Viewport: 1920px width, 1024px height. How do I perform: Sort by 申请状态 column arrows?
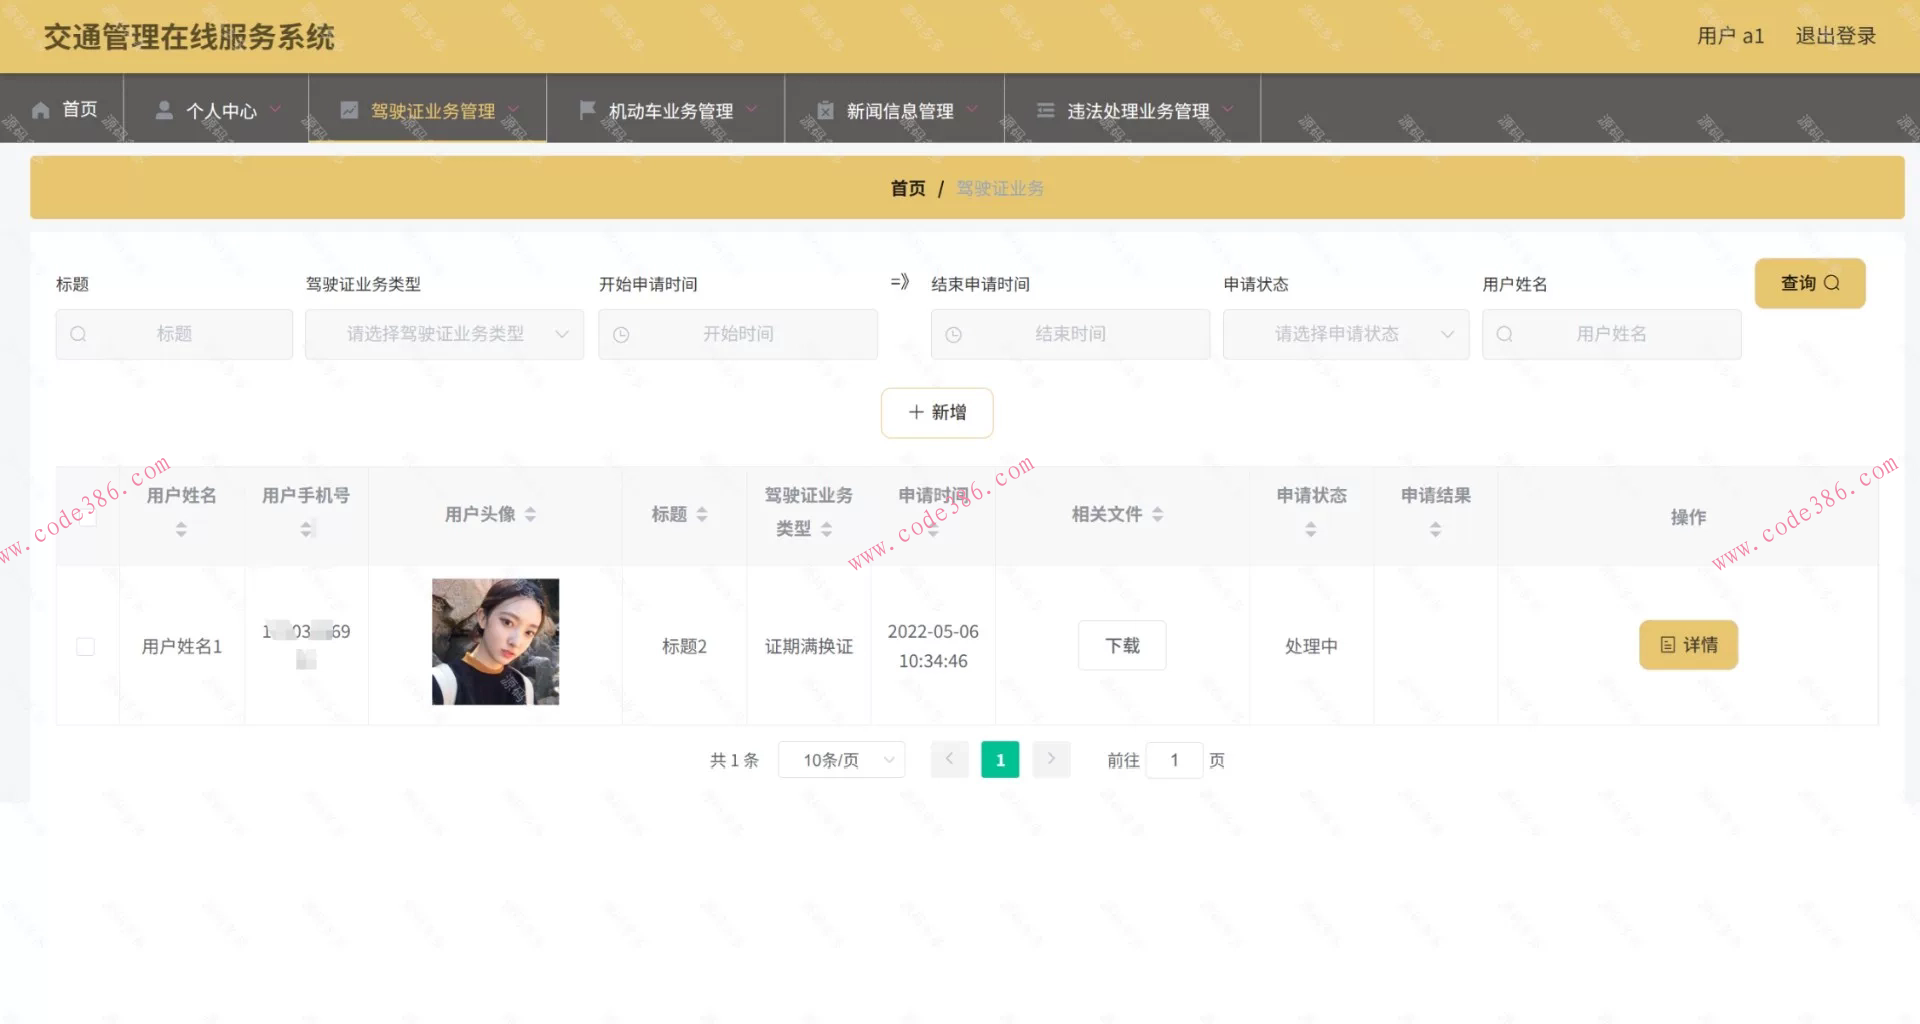pos(1310,529)
